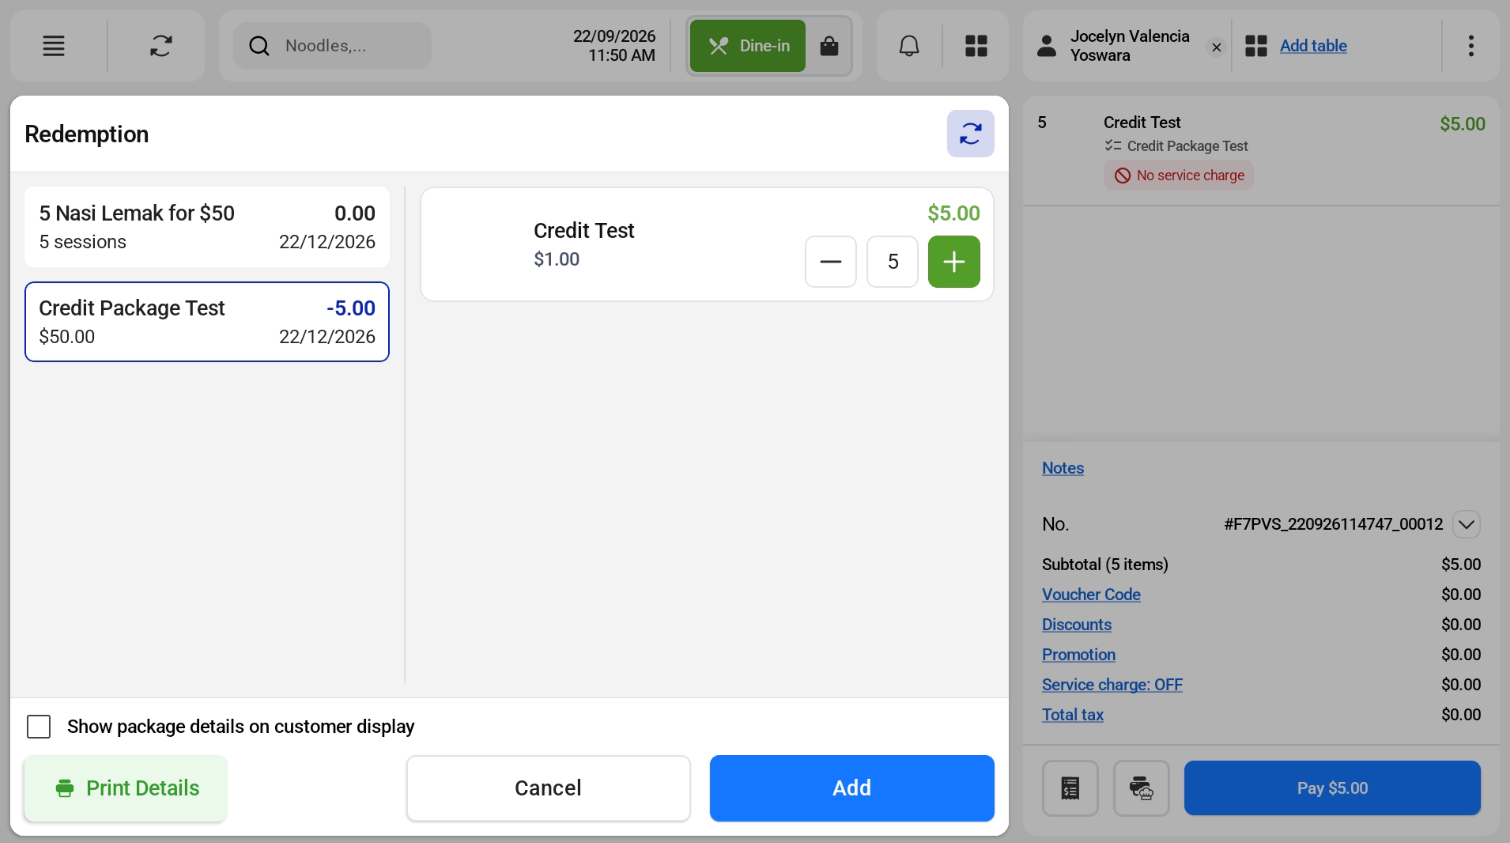
Task: Increase Credit Test quantity with plus
Action: click(954, 262)
